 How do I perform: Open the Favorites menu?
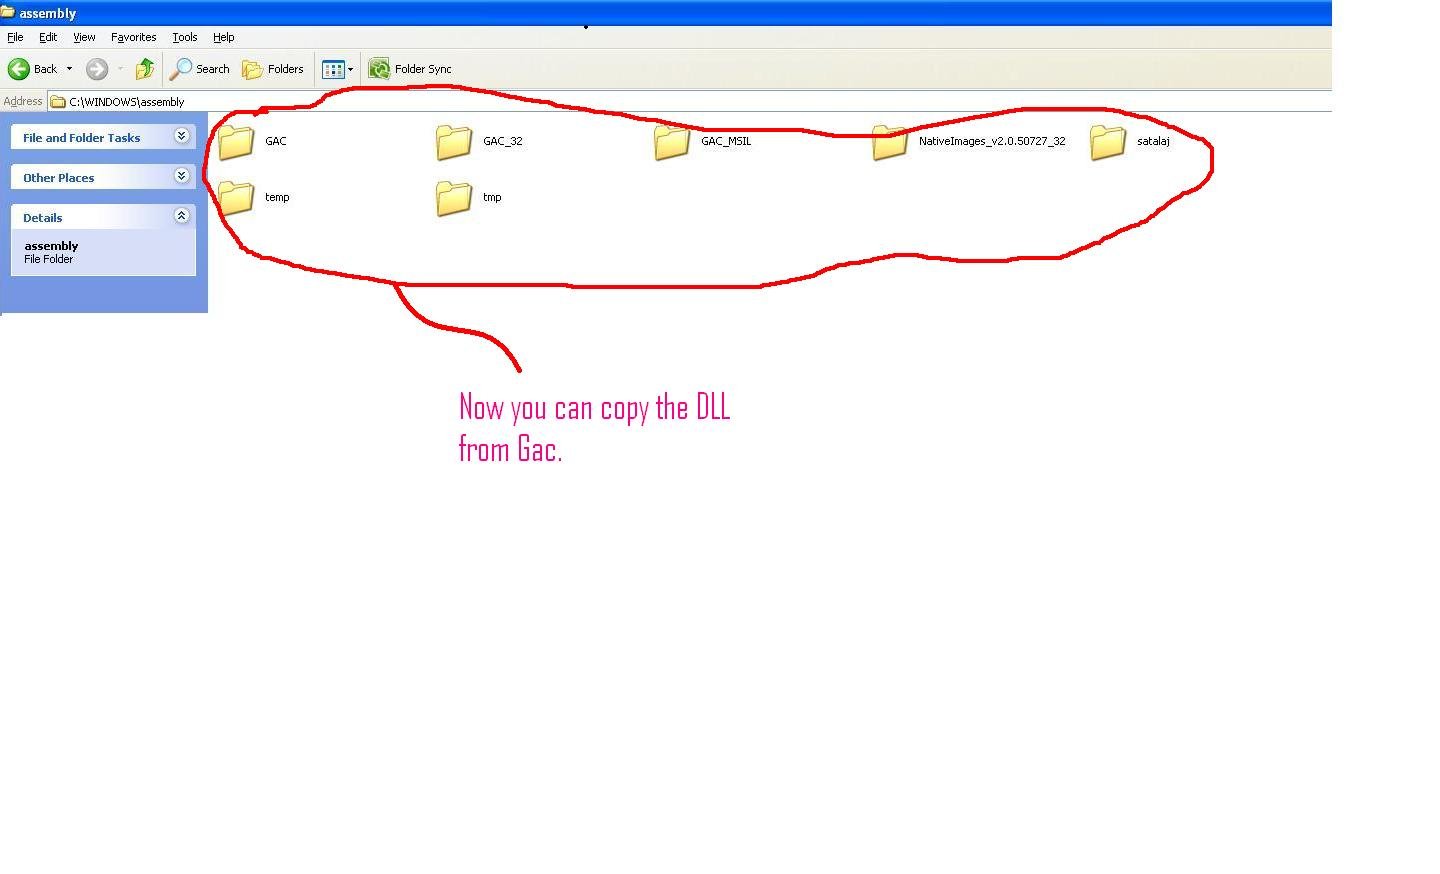[x=134, y=37]
